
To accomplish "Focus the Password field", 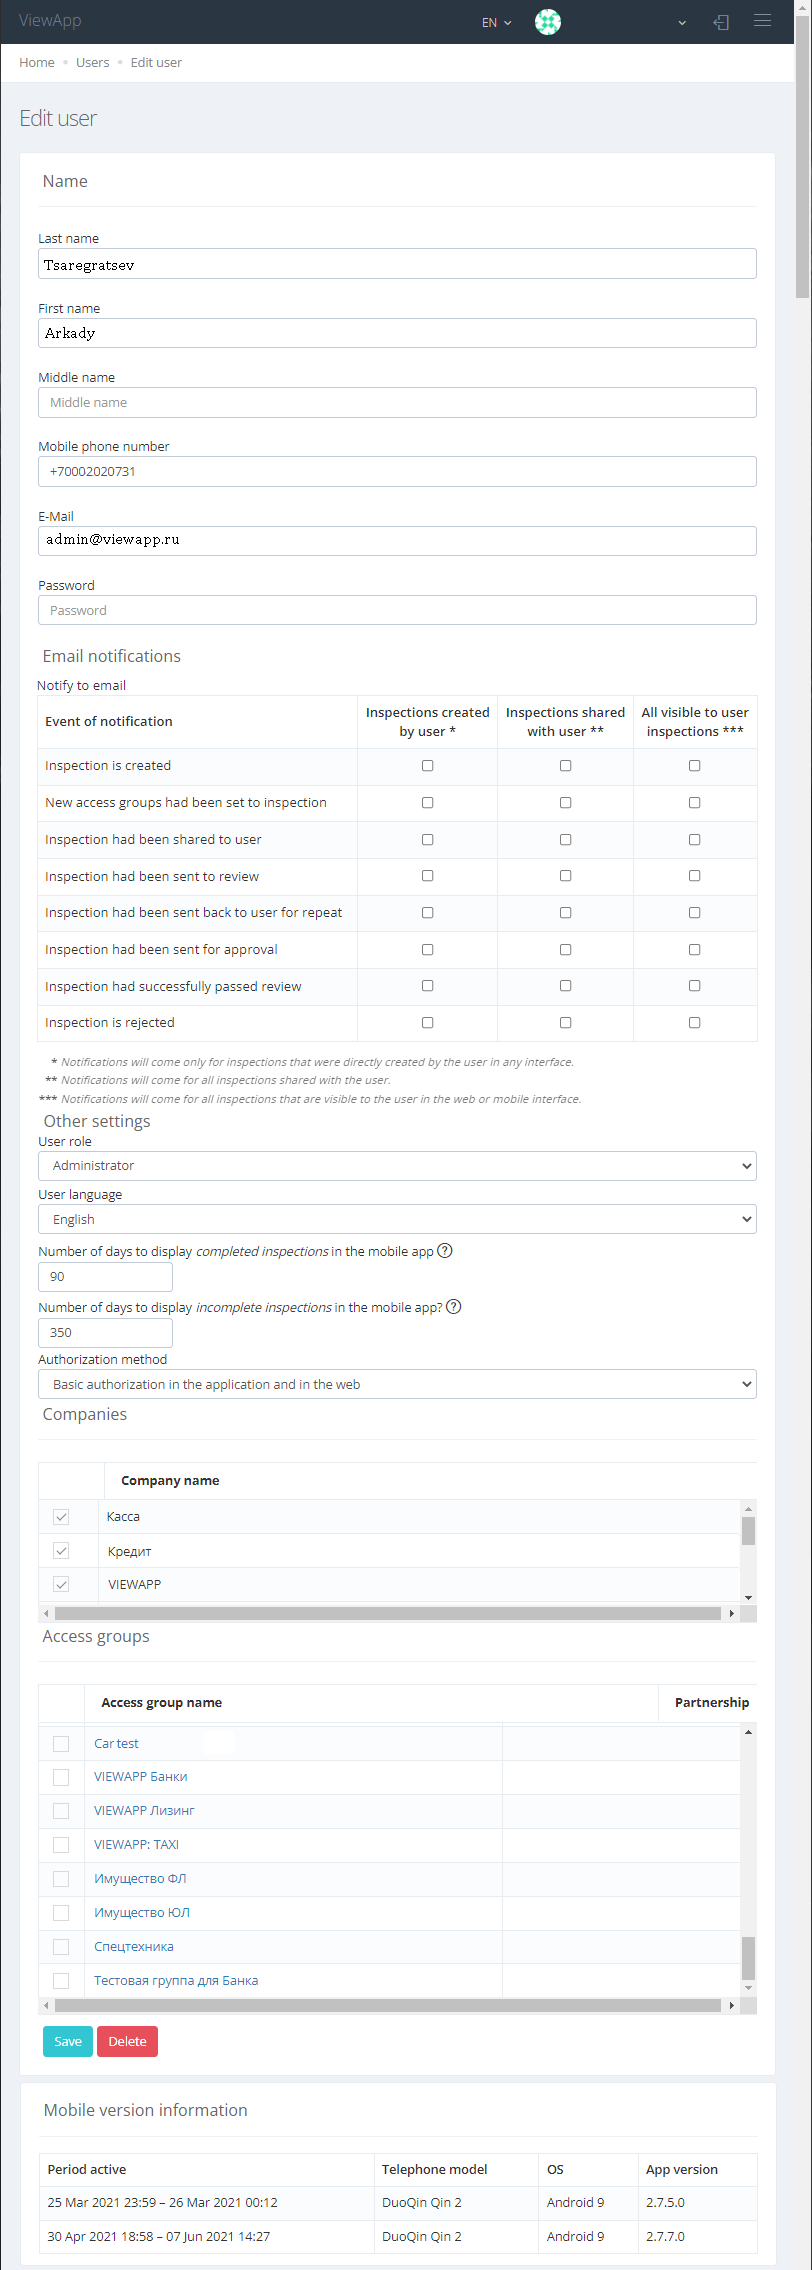I will [x=397, y=610].
